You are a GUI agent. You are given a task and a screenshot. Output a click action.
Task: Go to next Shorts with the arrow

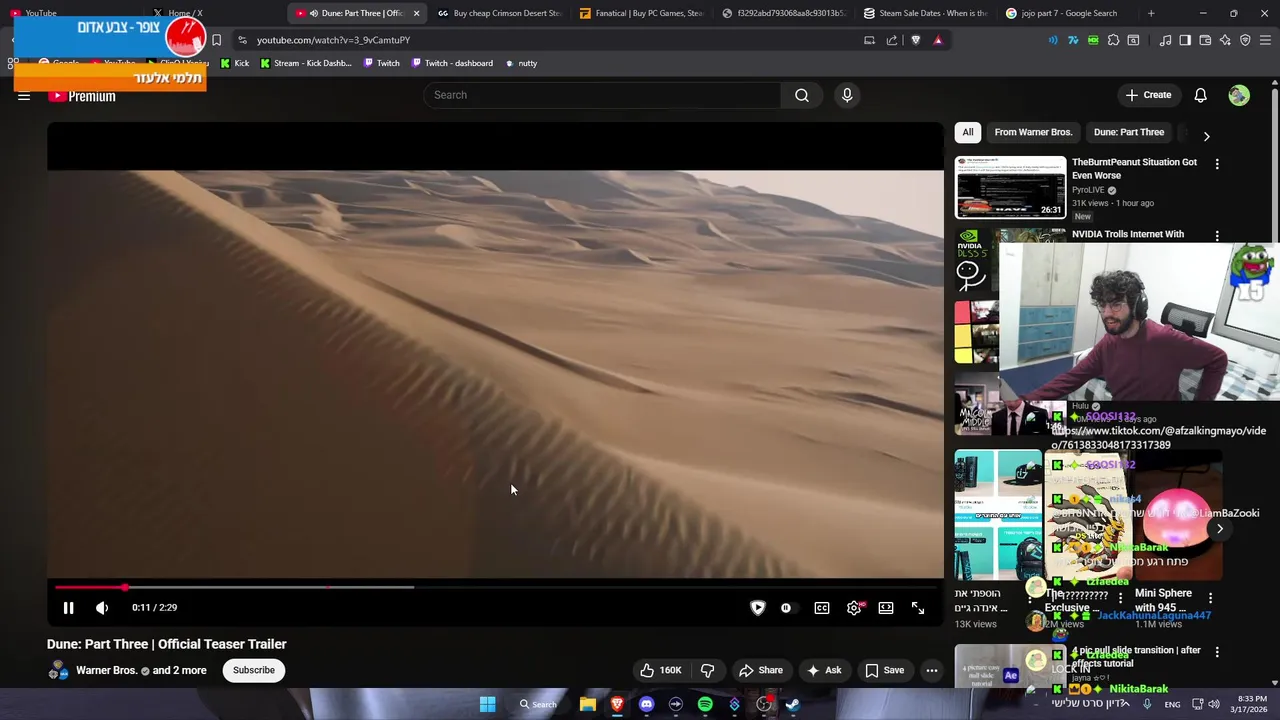[1219, 528]
